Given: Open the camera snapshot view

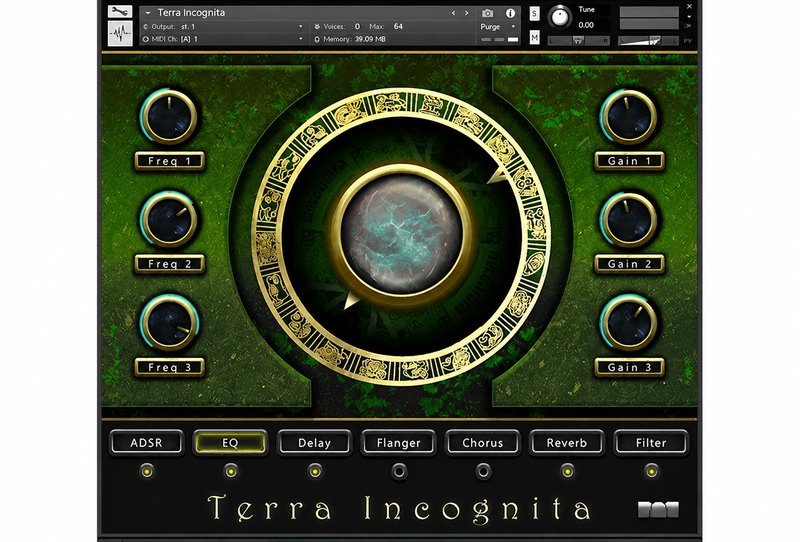Looking at the screenshot, I should 488,13.
